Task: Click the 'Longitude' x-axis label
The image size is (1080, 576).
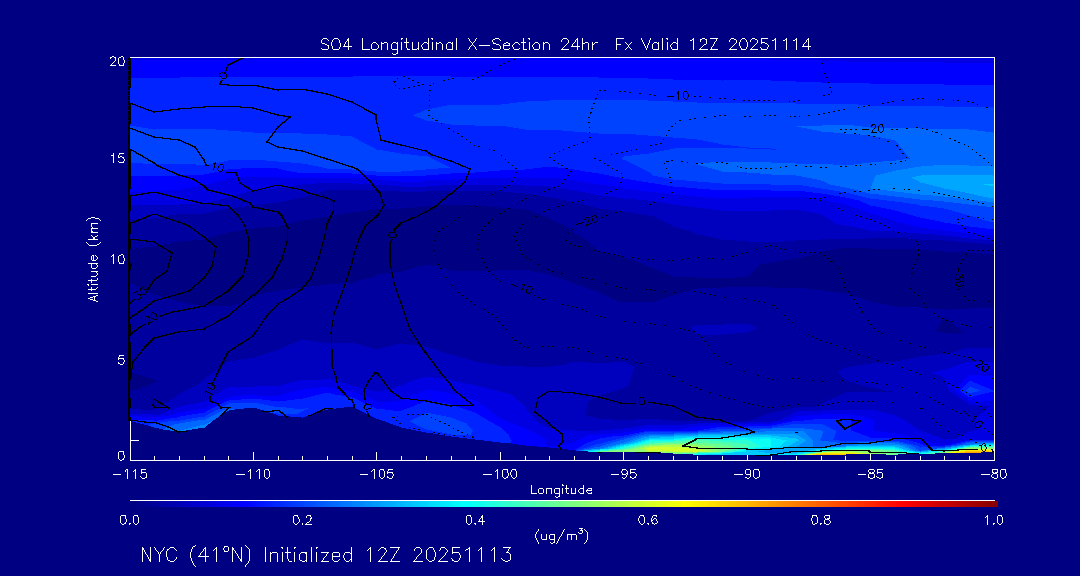Action: click(561, 490)
